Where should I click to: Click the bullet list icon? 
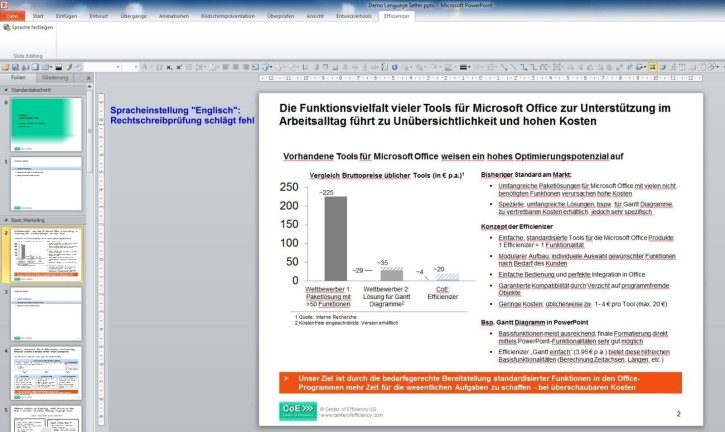pyautogui.click(x=189, y=67)
